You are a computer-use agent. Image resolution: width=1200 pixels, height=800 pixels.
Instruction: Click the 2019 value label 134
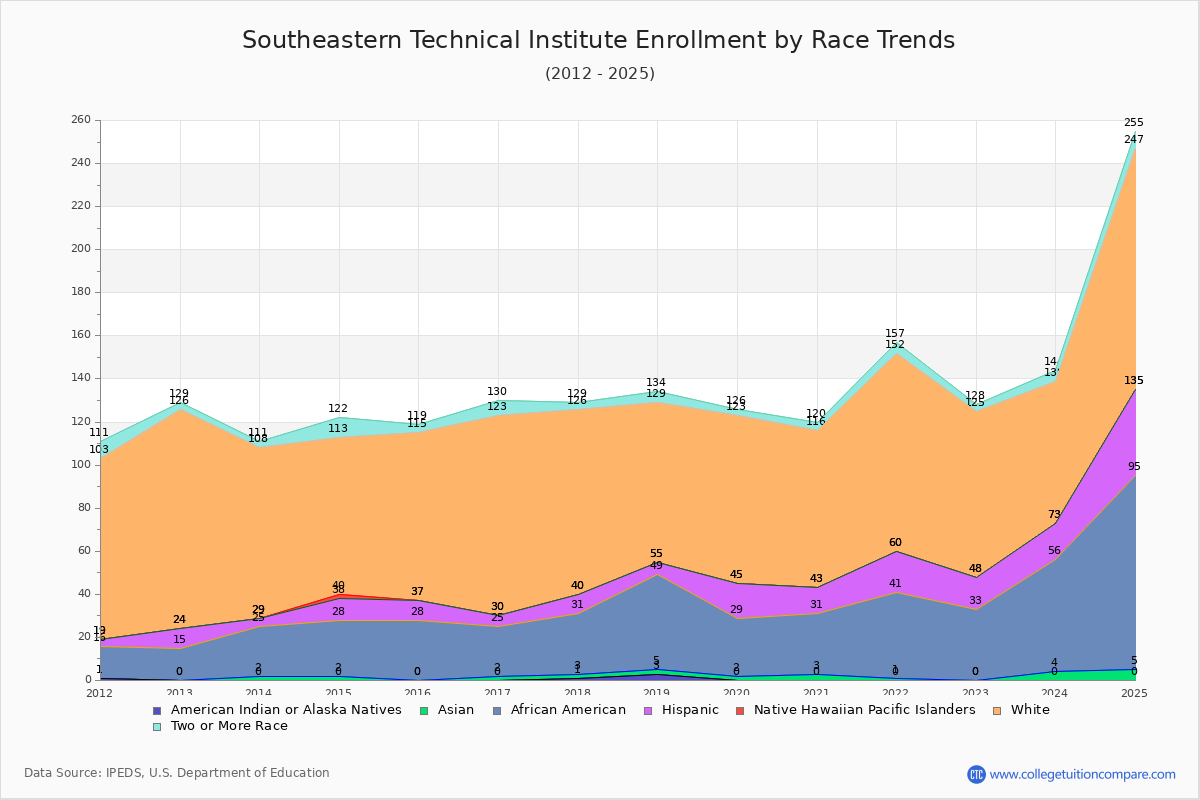pos(656,383)
